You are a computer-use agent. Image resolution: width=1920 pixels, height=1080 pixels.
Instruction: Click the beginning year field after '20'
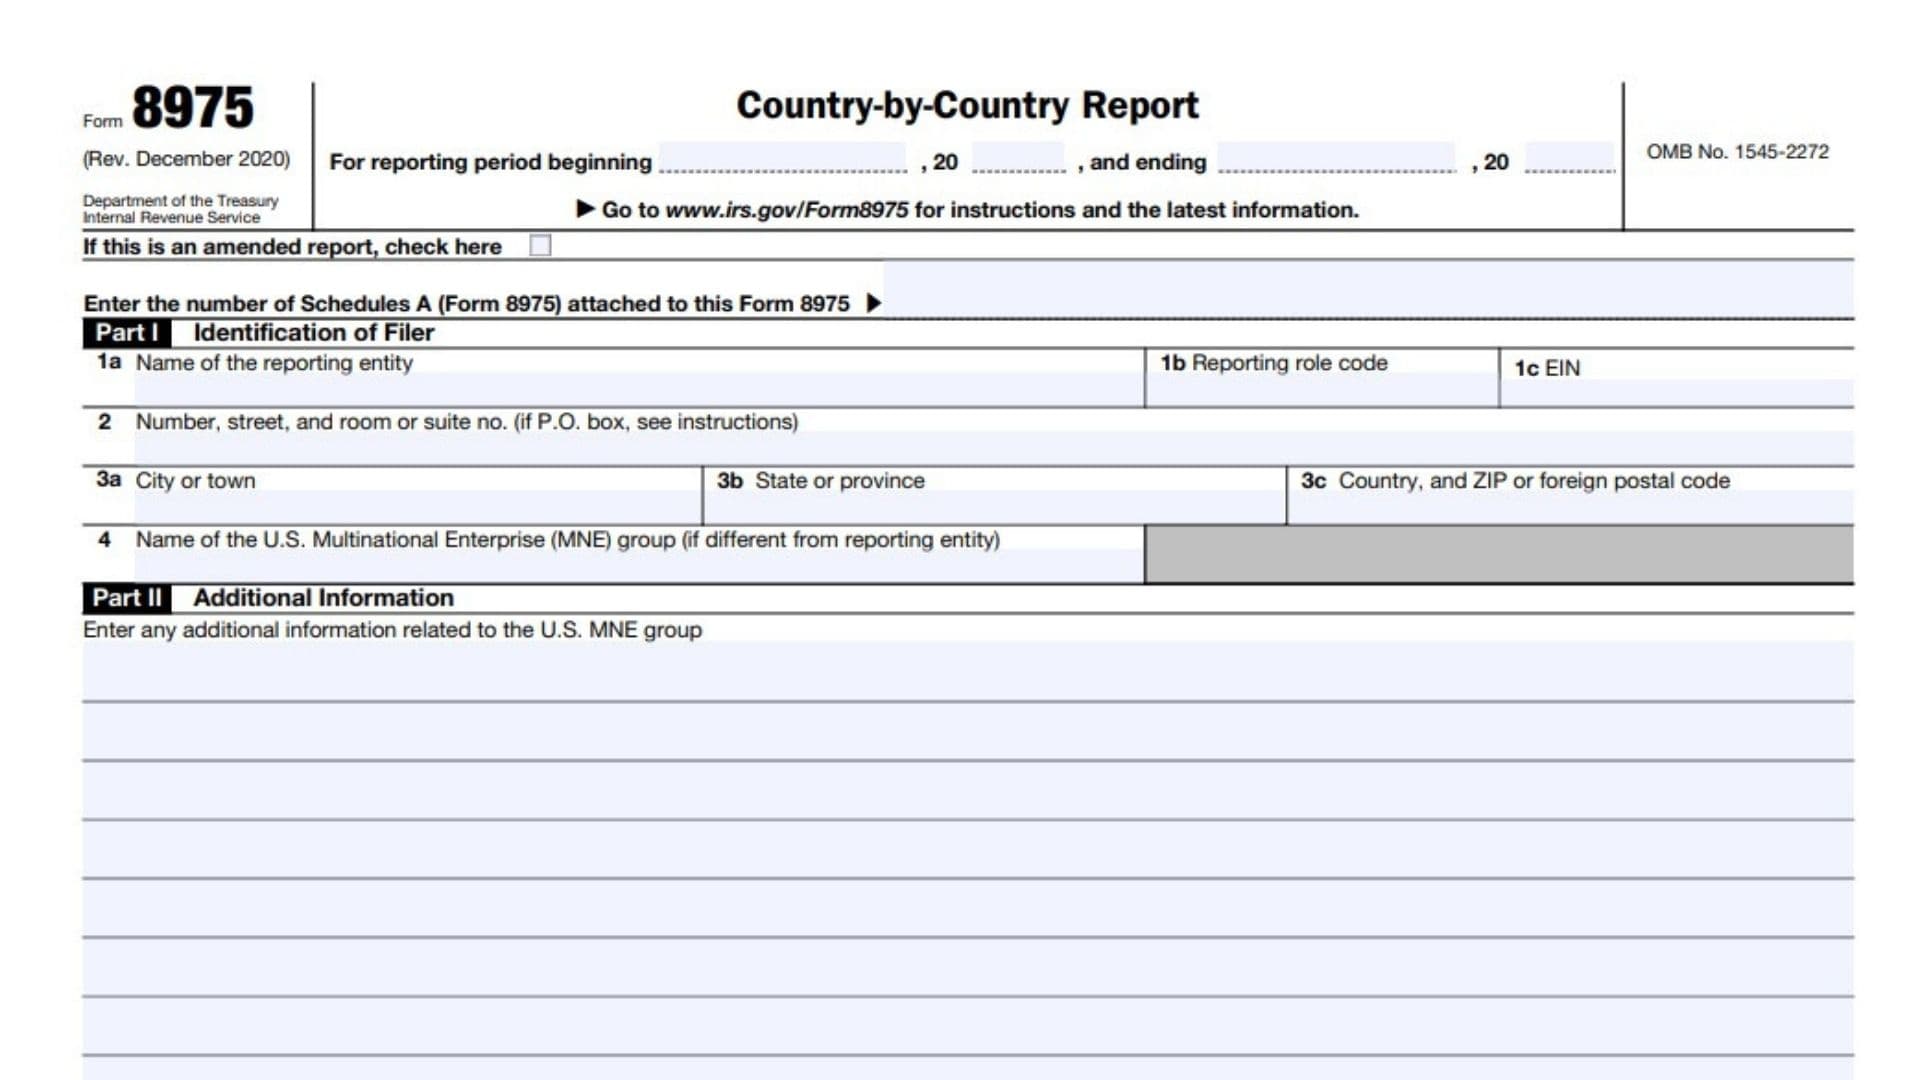point(1018,159)
